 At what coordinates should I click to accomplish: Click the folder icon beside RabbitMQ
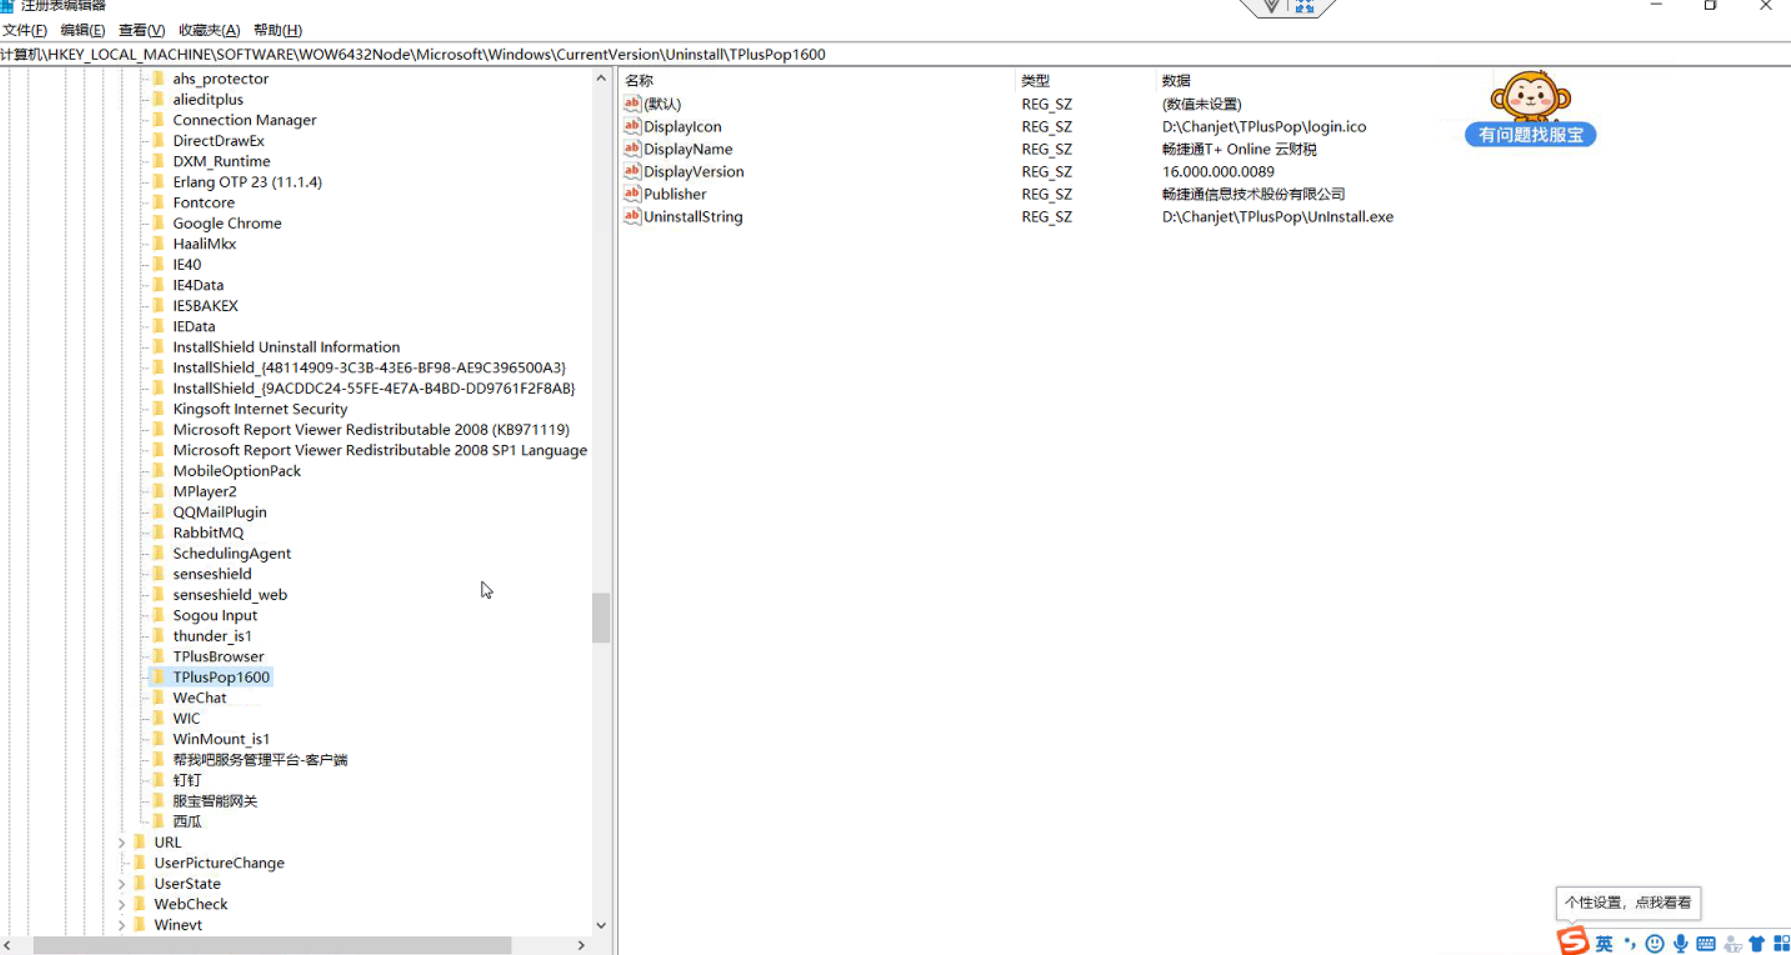pyautogui.click(x=158, y=532)
